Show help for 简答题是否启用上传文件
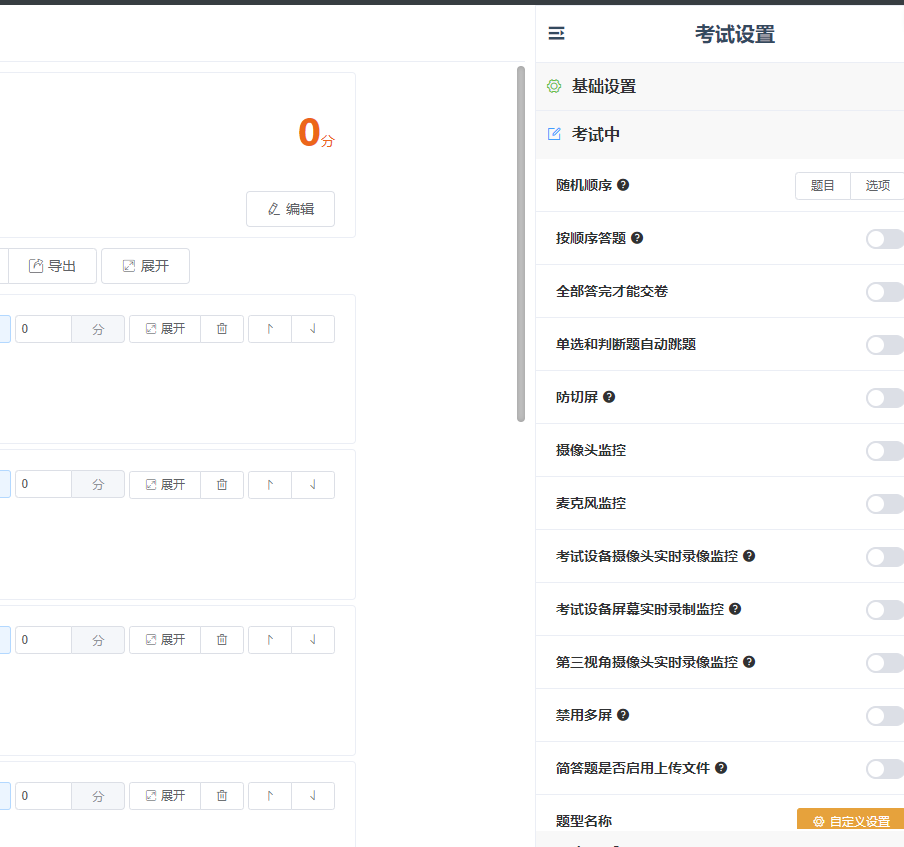 (721, 769)
